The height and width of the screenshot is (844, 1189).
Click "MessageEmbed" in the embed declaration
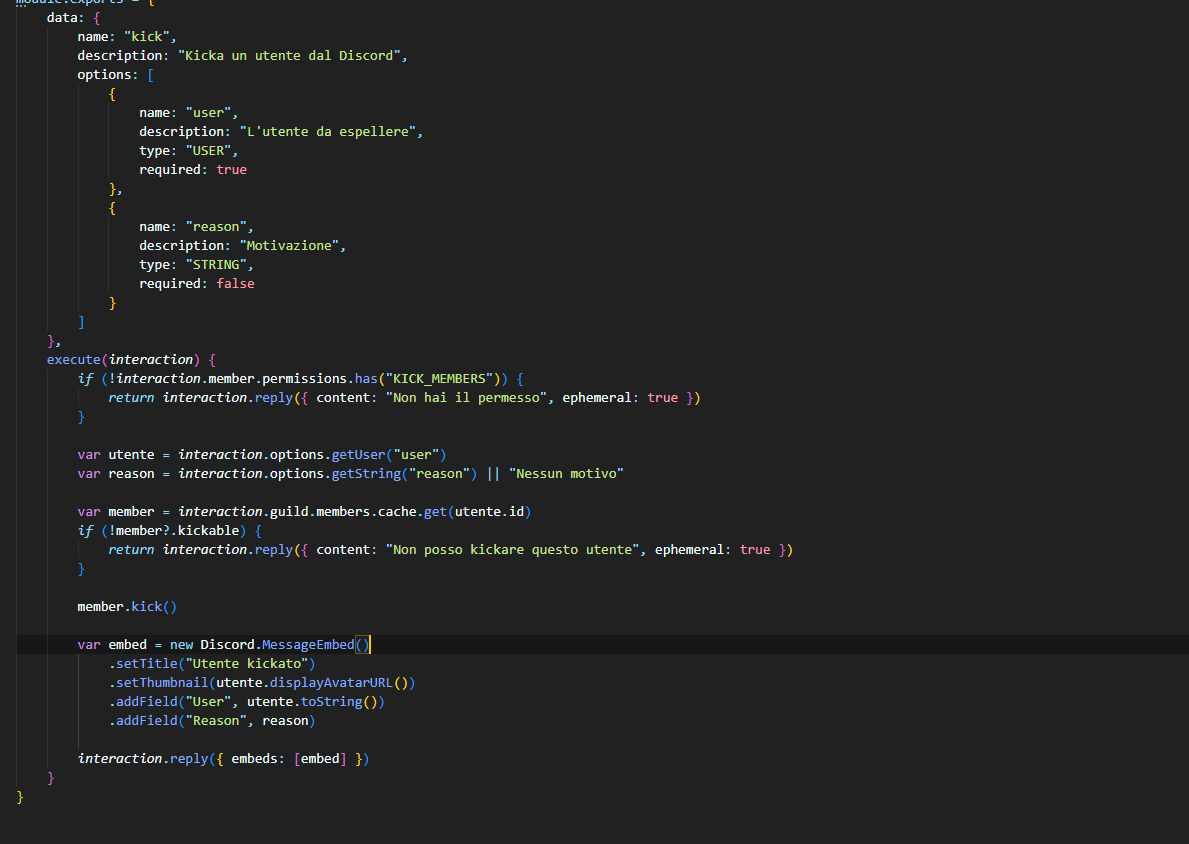(308, 644)
